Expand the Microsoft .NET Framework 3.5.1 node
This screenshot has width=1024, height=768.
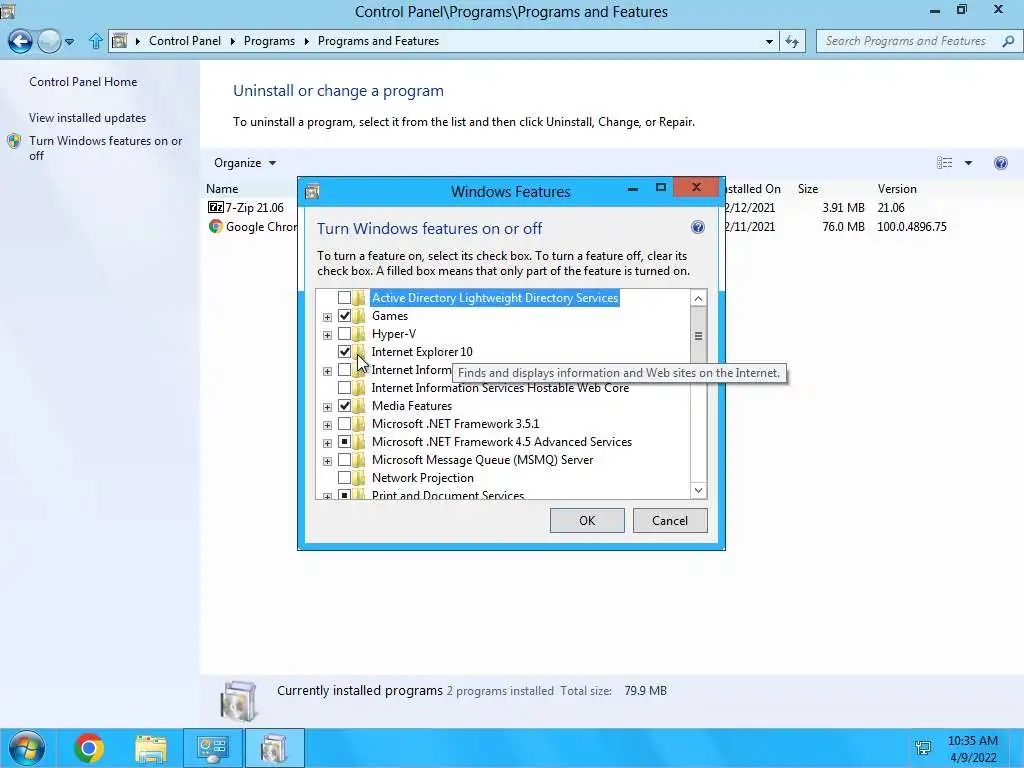(327, 425)
